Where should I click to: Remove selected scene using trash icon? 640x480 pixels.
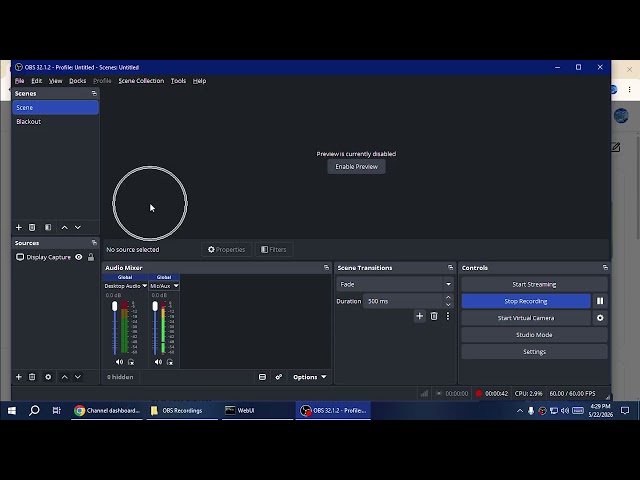[32, 227]
